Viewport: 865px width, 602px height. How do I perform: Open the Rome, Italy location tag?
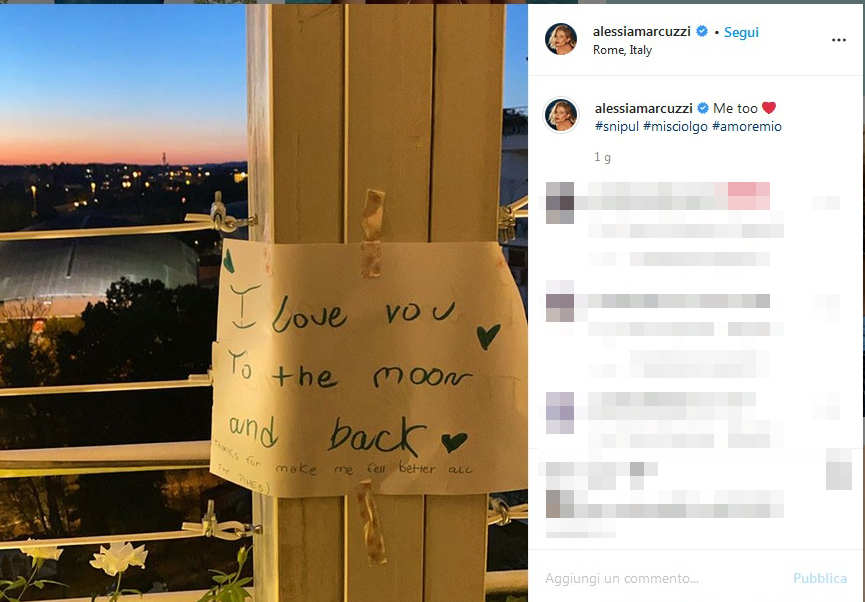pyautogui.click(x=622, y=50)
